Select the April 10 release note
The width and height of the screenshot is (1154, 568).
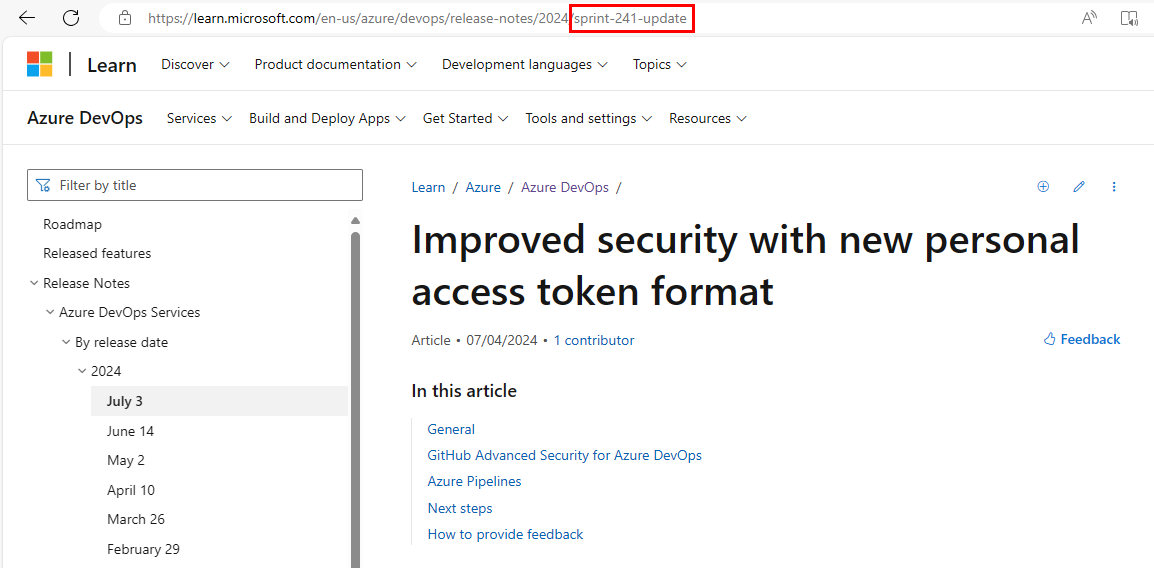coord(131,490)
